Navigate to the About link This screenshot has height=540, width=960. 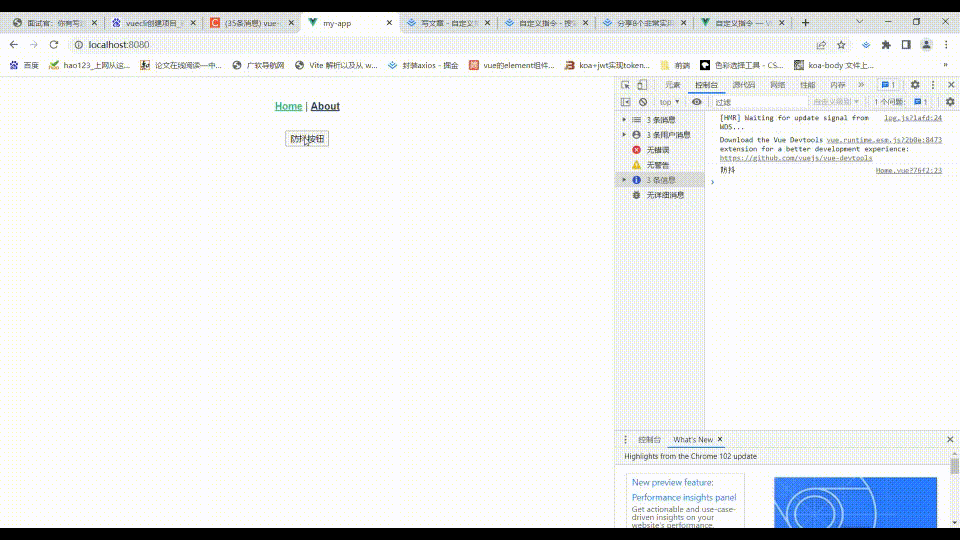[x=325, y=106]
